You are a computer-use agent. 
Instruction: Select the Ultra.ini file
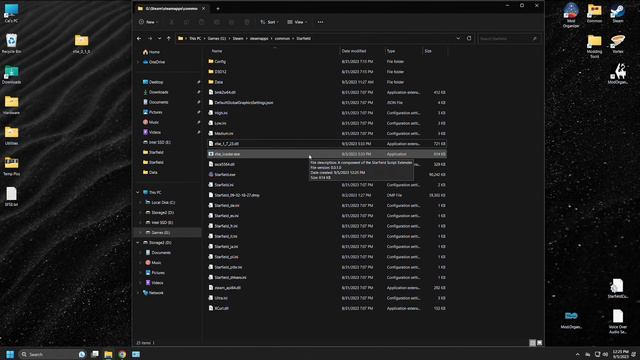327,298
